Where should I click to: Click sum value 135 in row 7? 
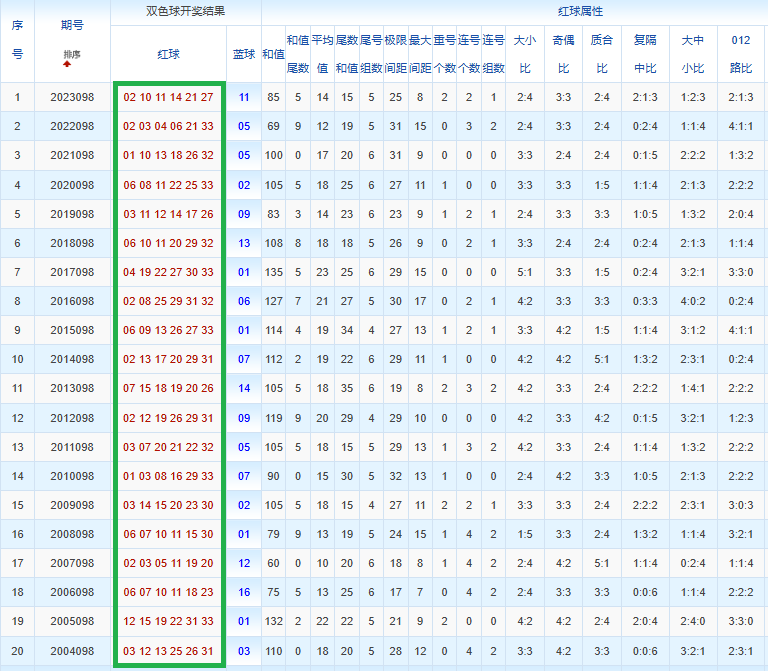(x=273, y=272)
